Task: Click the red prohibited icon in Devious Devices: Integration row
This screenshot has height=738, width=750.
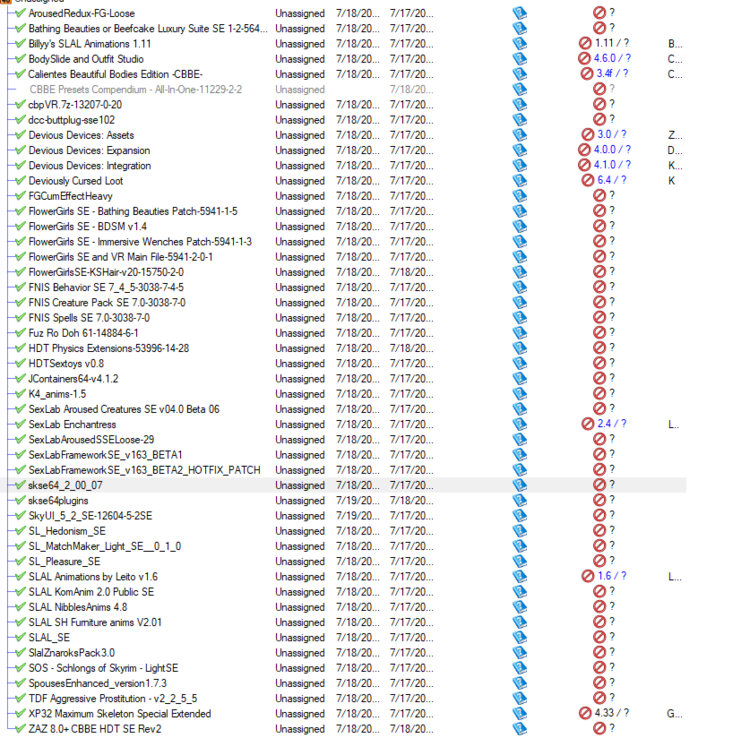Action: [584, 165]
